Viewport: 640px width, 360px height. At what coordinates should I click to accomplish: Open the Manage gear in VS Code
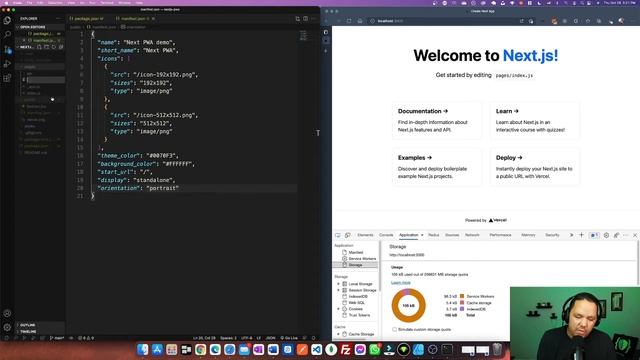pyautogui.click(x=7, y=327)
